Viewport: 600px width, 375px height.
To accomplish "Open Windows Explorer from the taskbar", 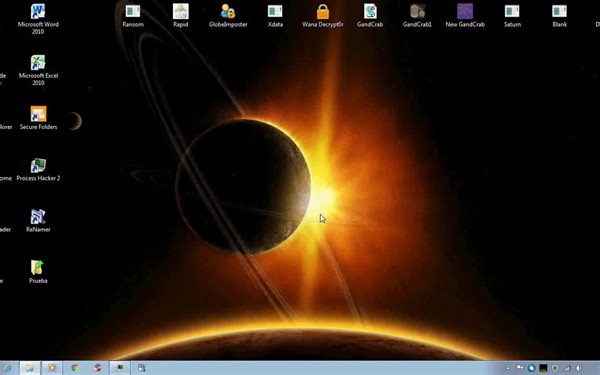I will (x=29, y=368).
